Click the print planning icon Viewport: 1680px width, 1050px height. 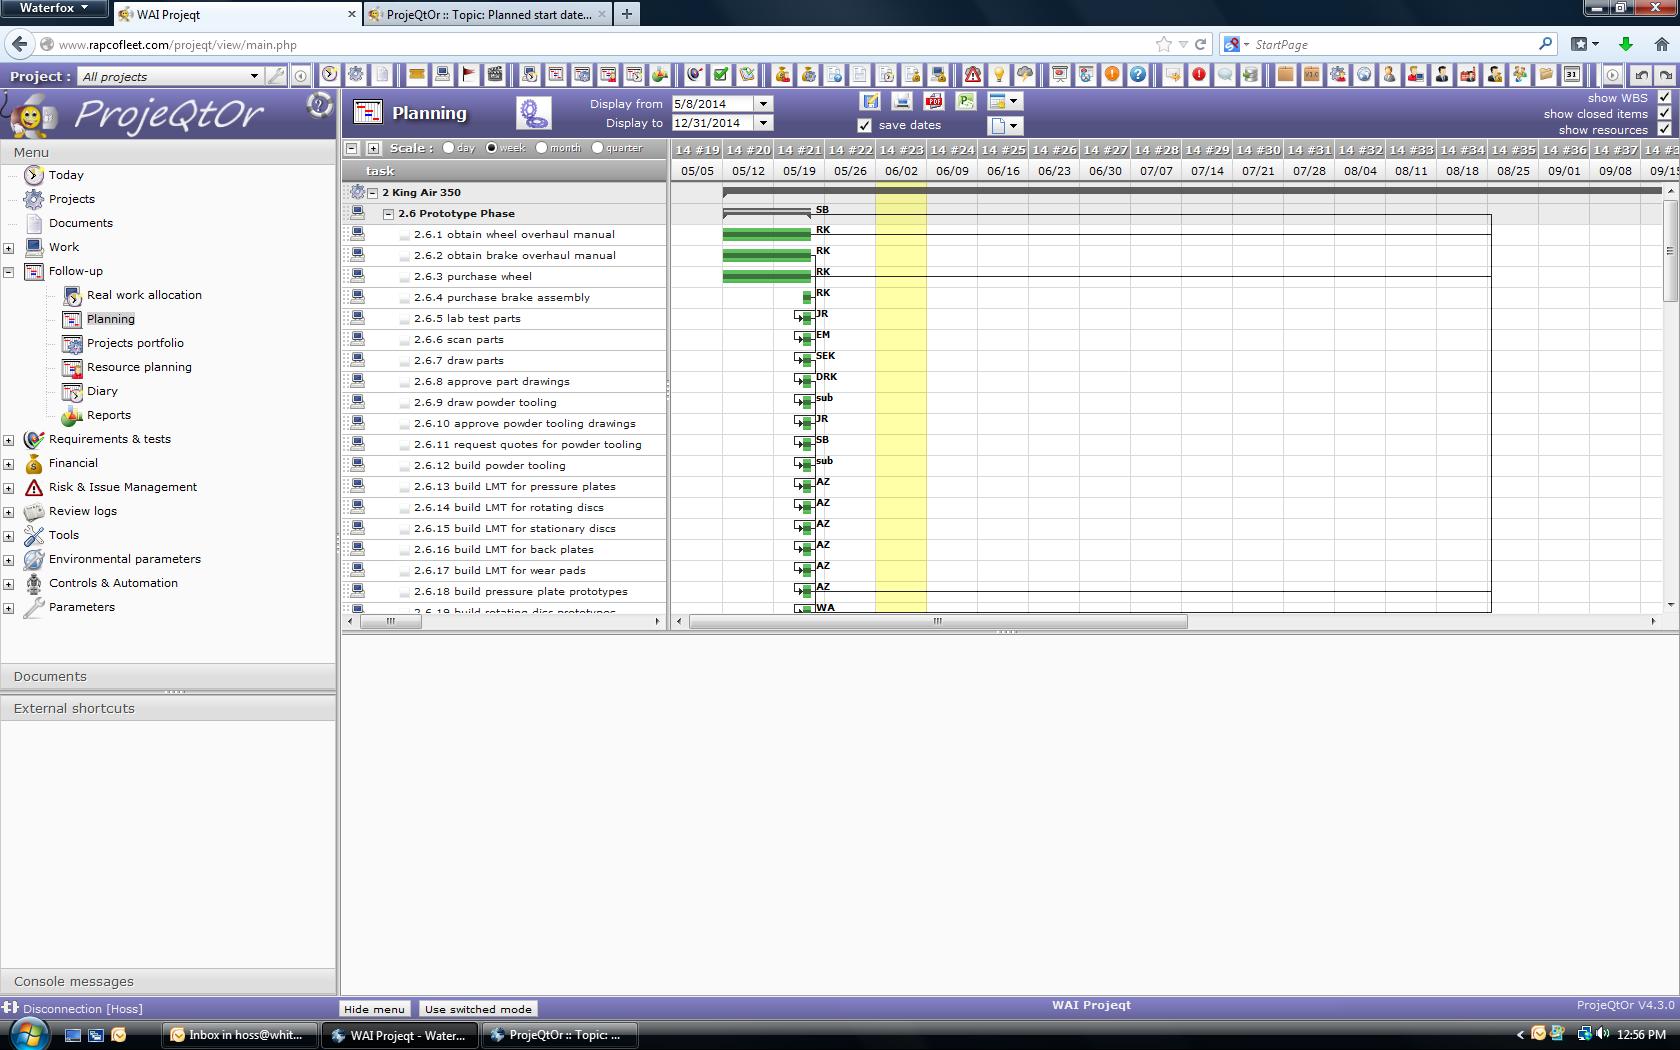pyautogui.click(x=902, y=101)
